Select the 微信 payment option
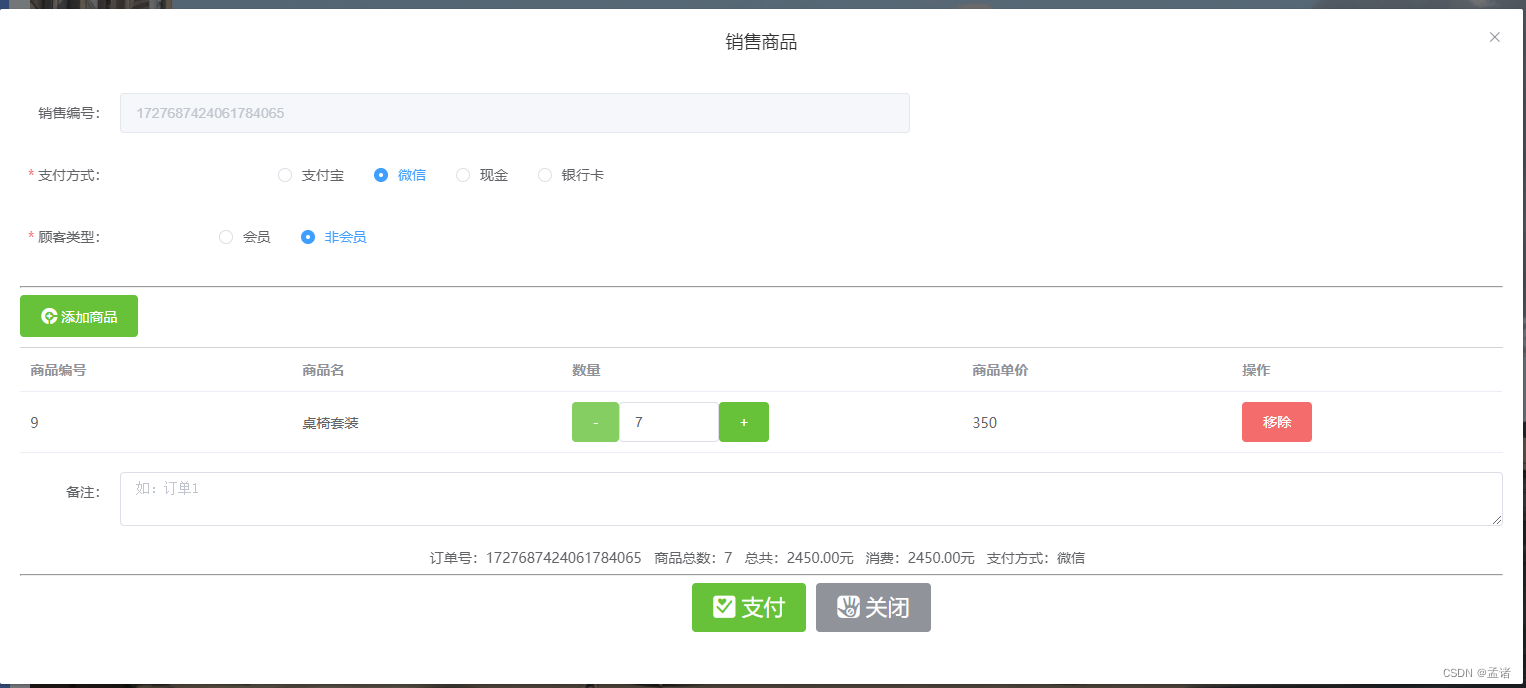The image size is (1526, 688). (x=381, y=174)
